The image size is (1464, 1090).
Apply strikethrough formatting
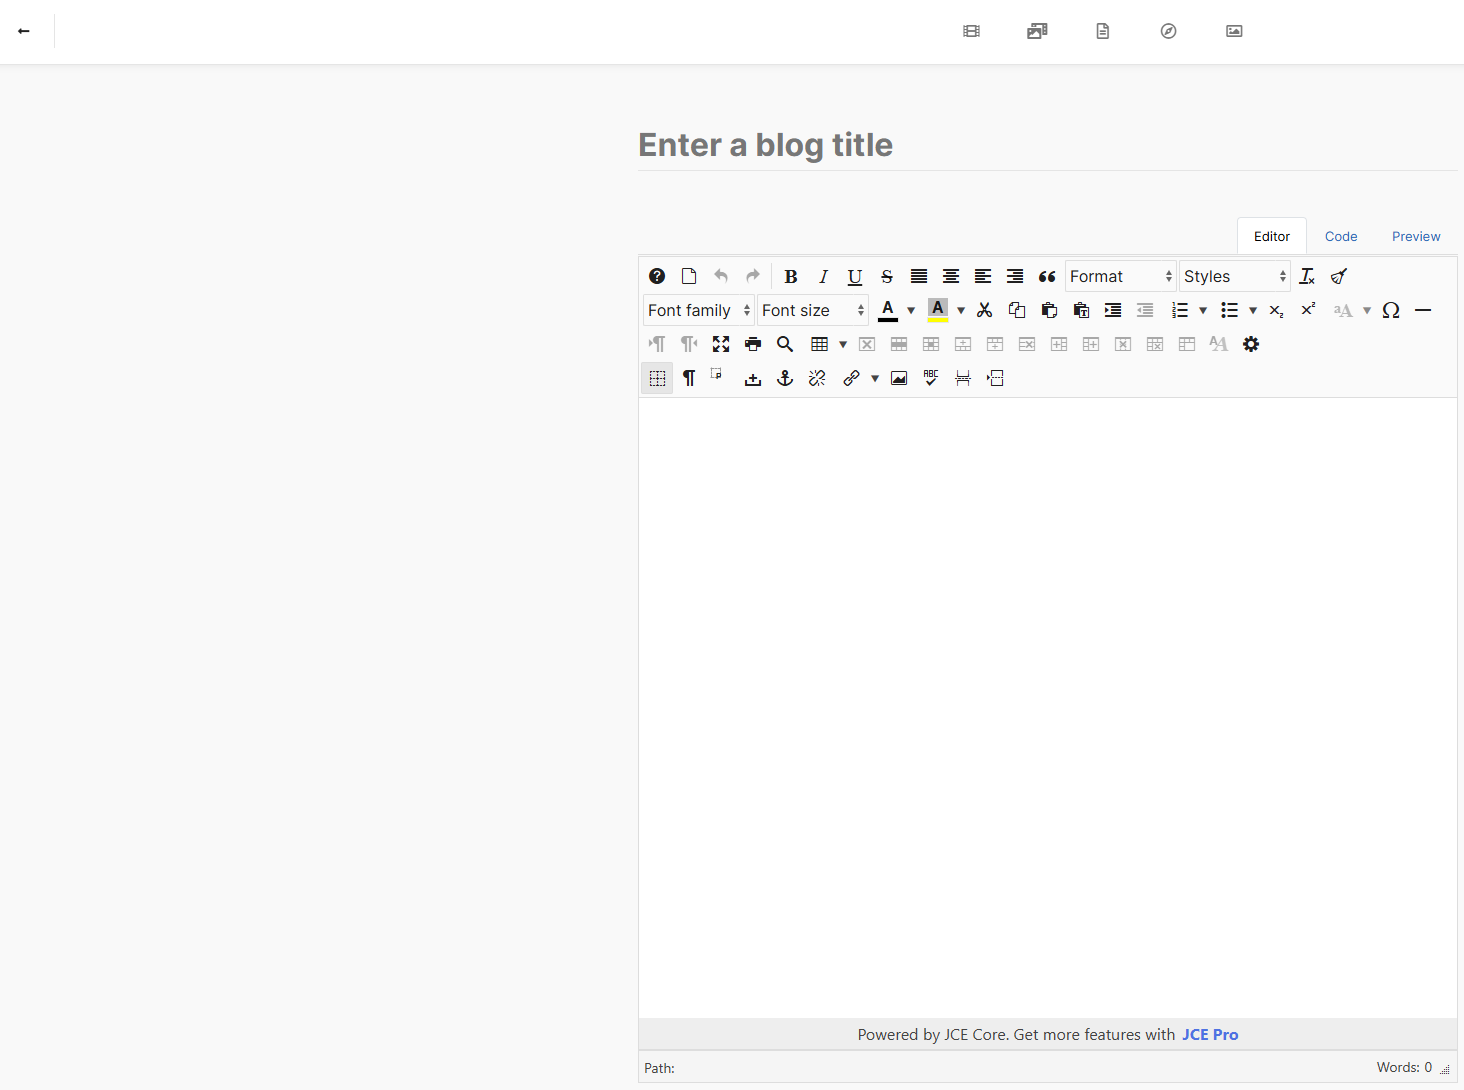pyautogui.click(x=886, y=277)
